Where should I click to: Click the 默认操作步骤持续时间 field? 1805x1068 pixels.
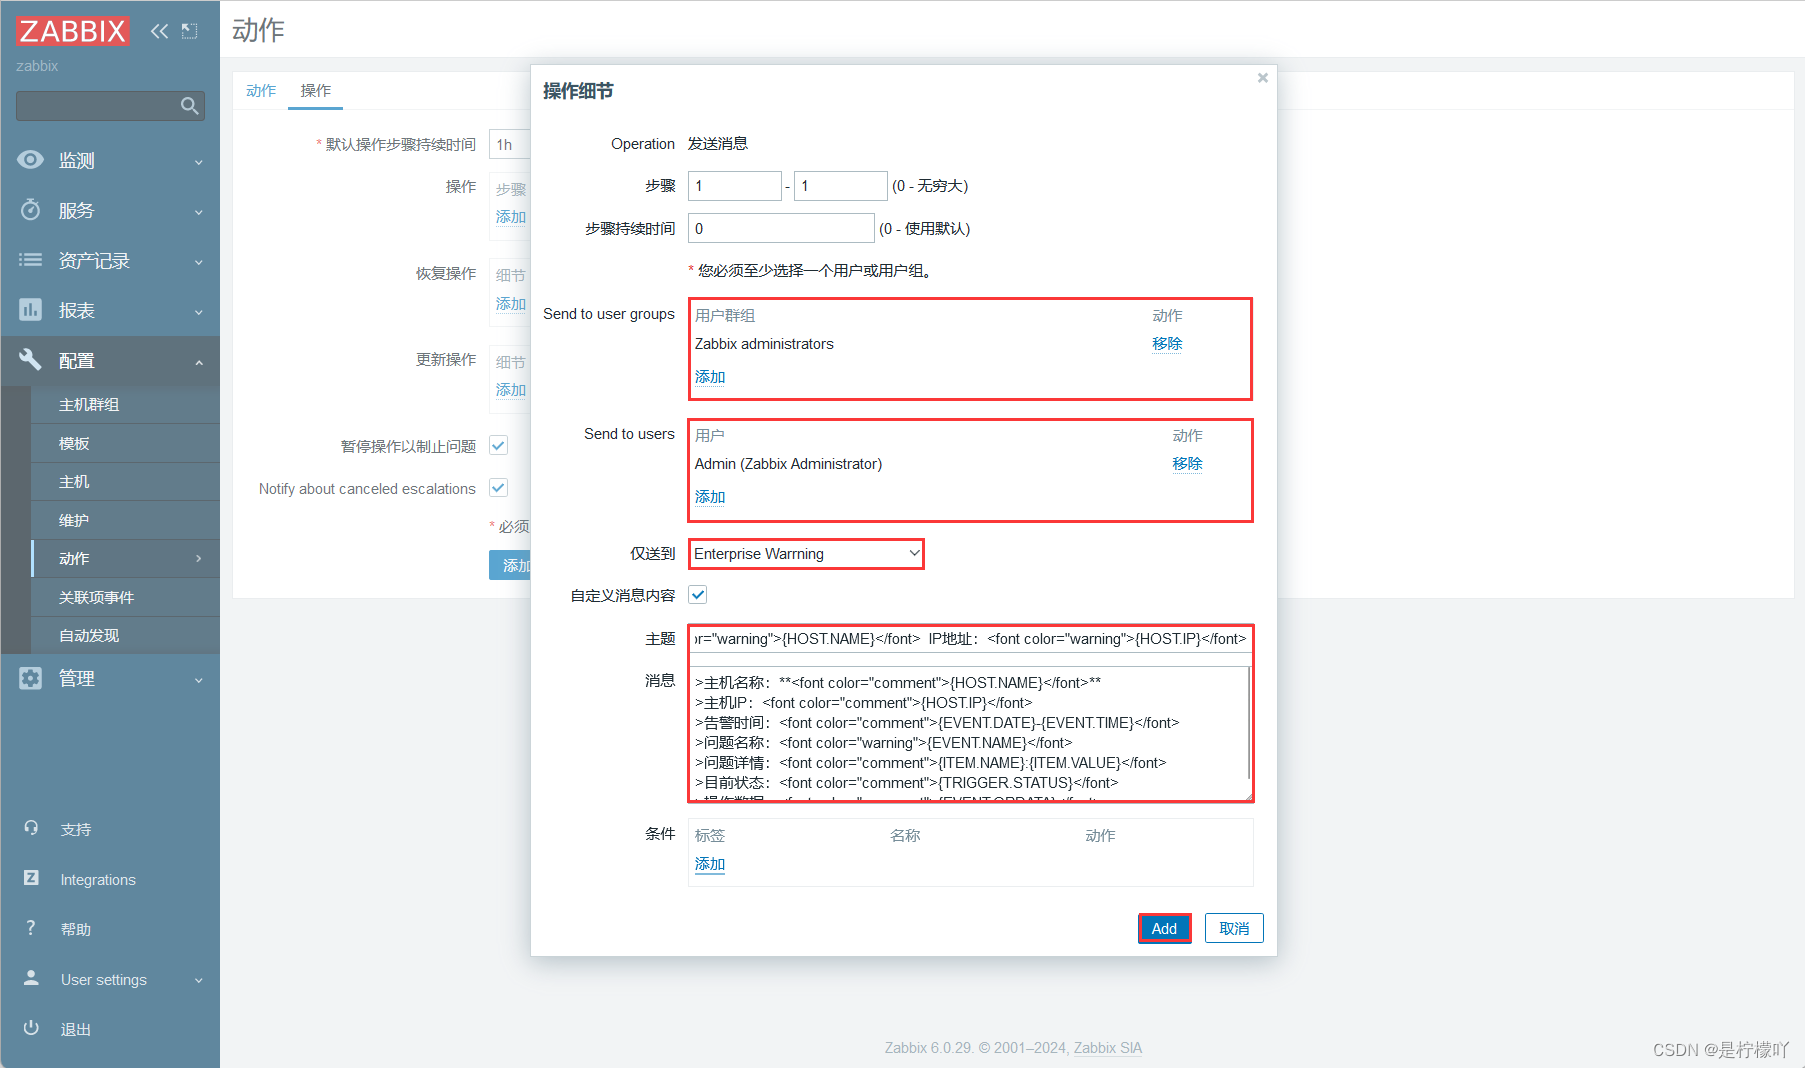tap(510, 144)
